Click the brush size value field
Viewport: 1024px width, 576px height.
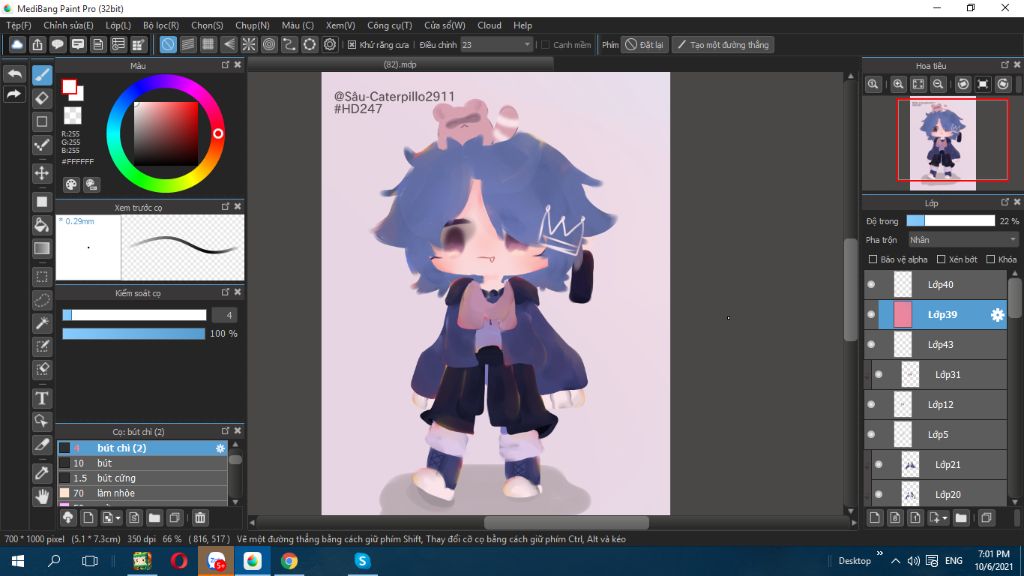pyautogui.click(x=225, y=315)
